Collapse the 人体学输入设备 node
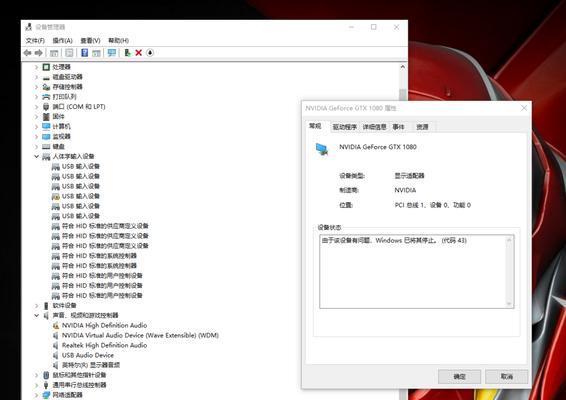566x400 pixels. 36,156
